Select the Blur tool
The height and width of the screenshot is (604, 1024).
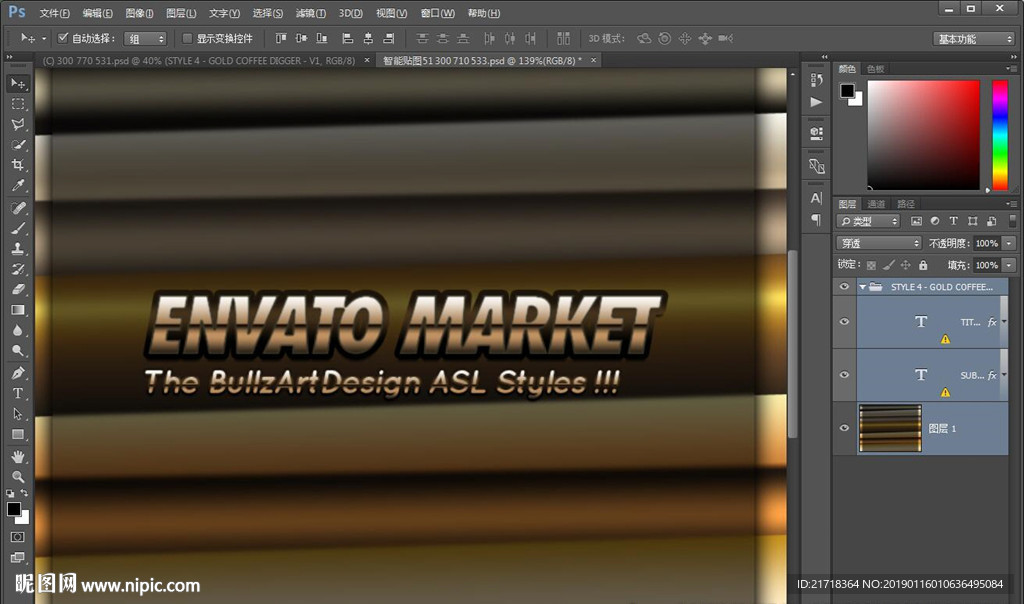18,330
